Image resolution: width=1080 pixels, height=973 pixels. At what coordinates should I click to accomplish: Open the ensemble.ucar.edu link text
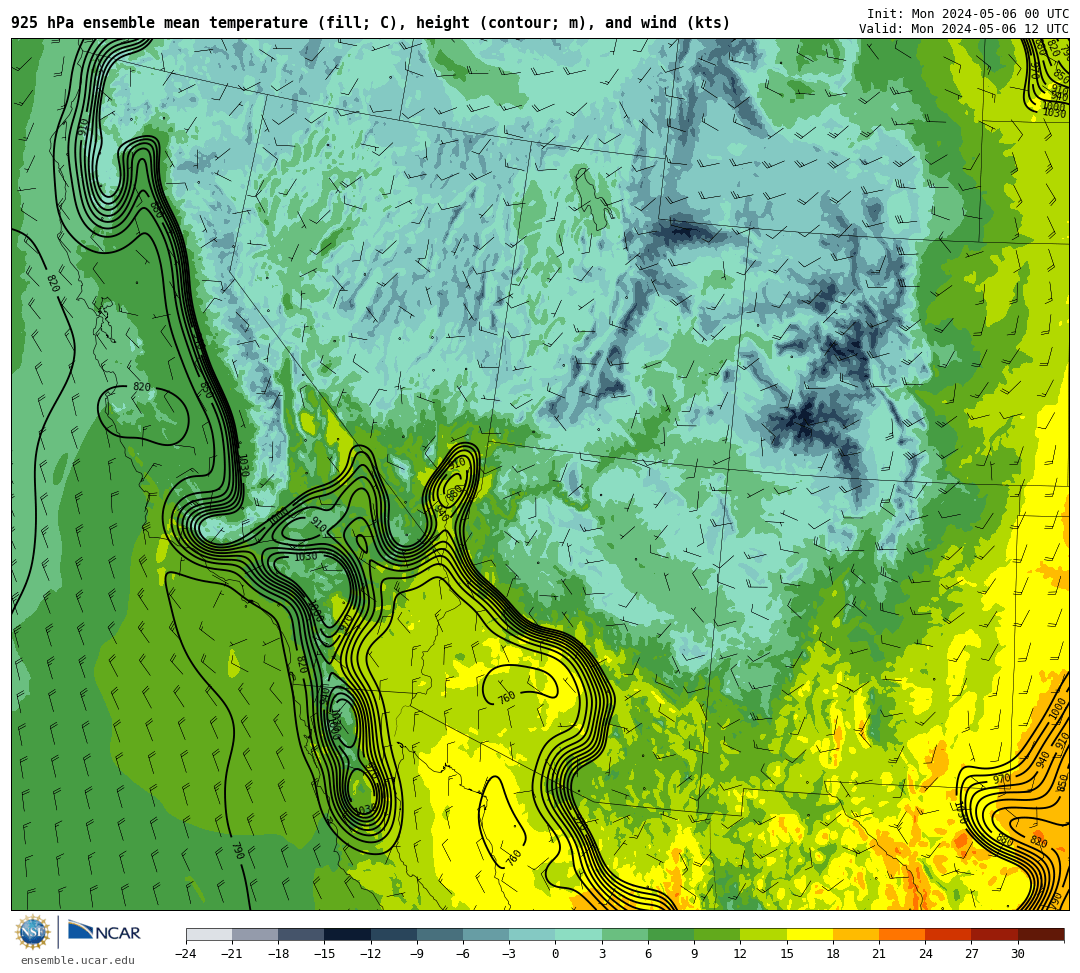pyautogui.click(x=78, y=960)
